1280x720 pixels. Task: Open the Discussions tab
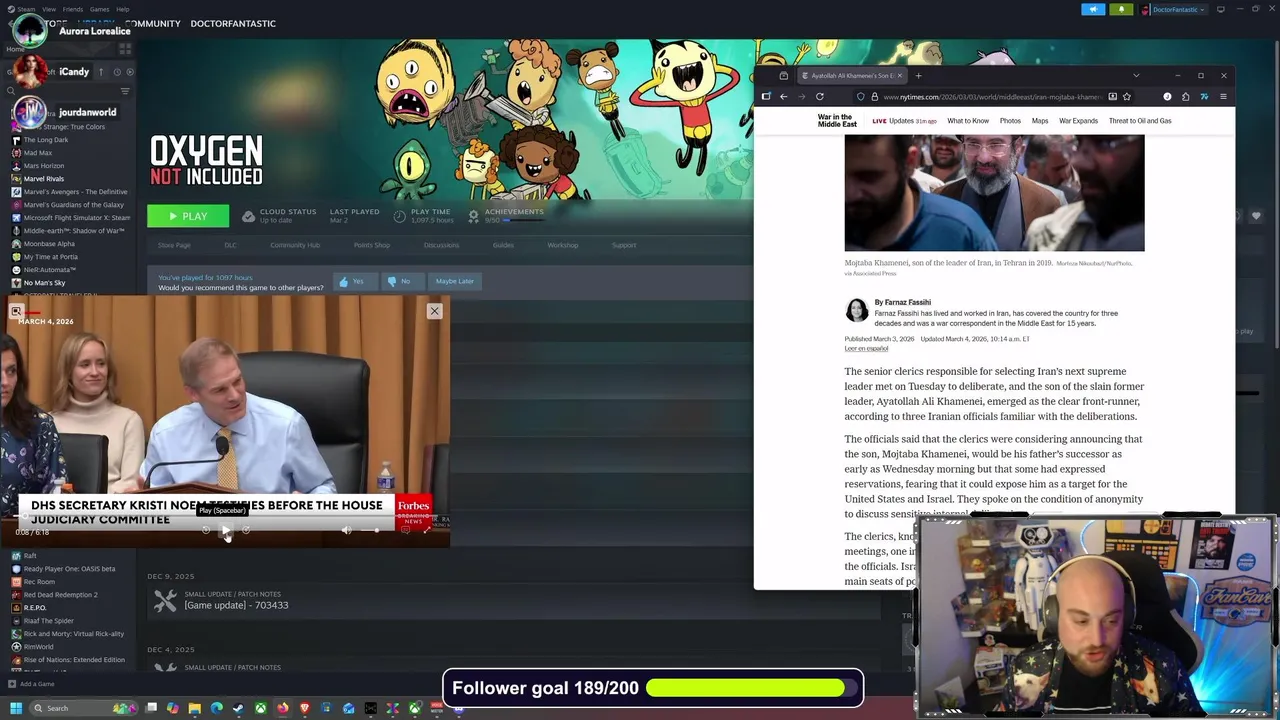pos(441,245)
